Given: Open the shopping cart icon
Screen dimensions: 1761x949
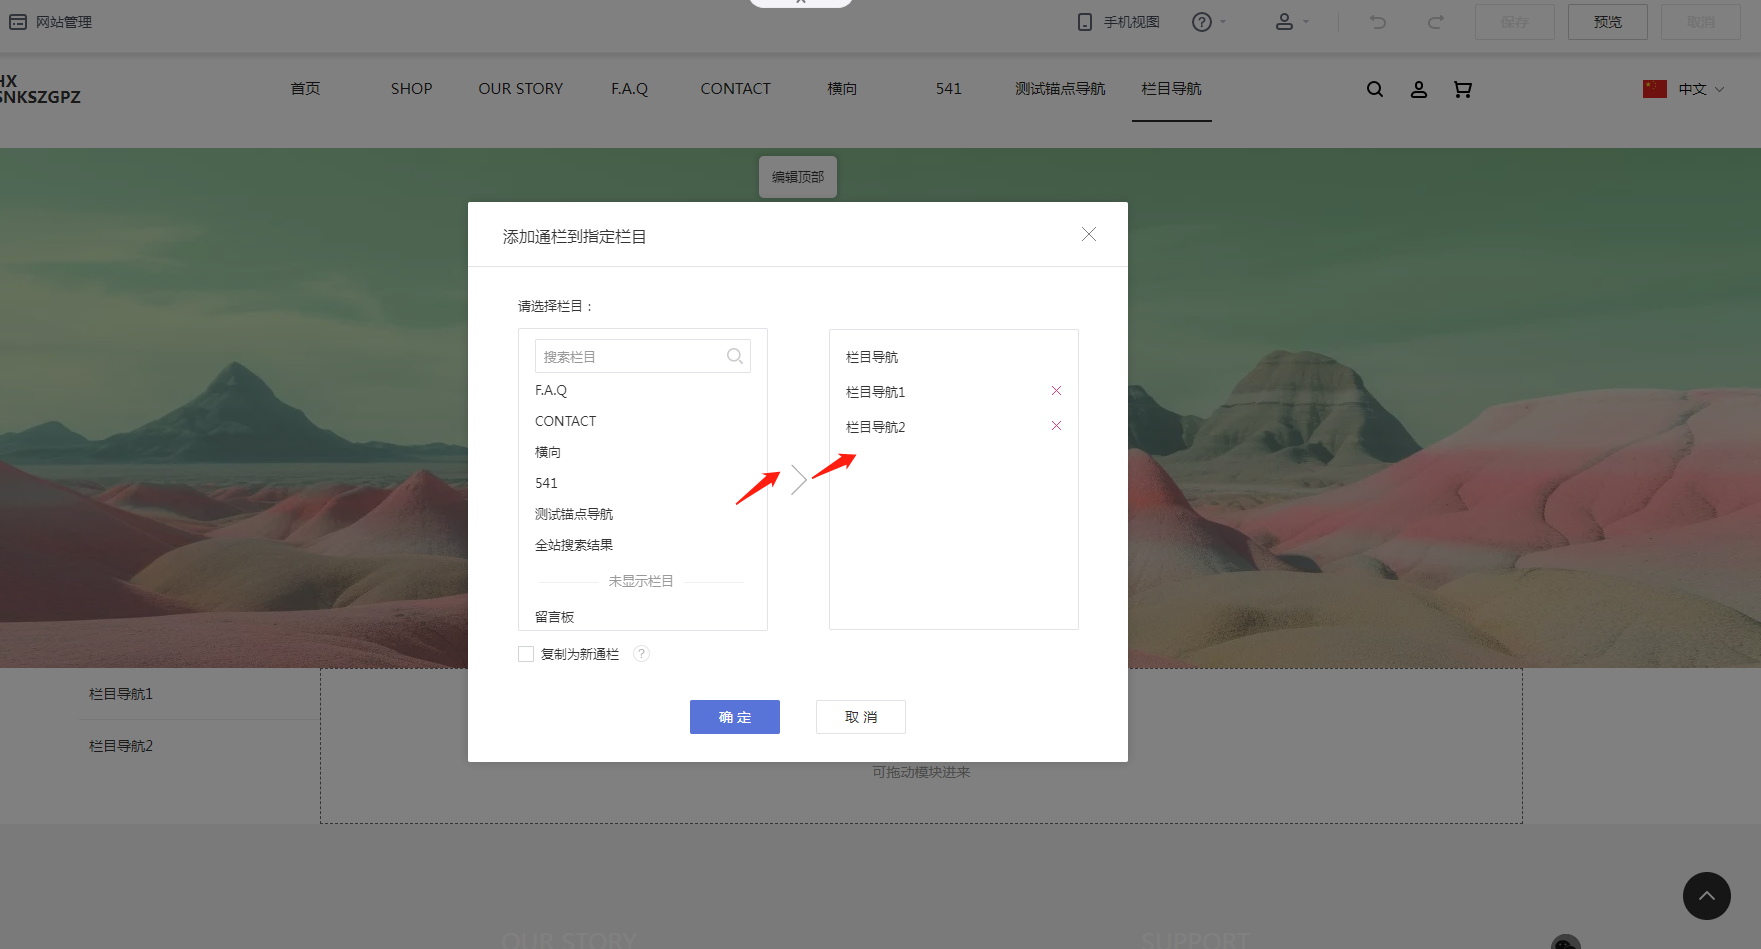Looking at the screenshot, I should [1462, 89].
